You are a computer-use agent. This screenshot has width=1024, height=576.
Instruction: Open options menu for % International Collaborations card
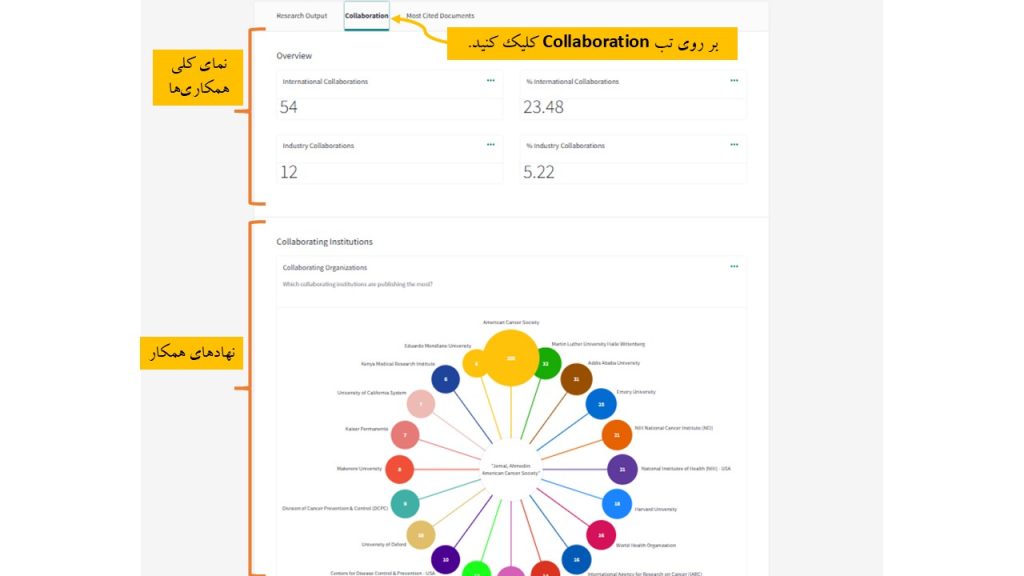point(734,80)
